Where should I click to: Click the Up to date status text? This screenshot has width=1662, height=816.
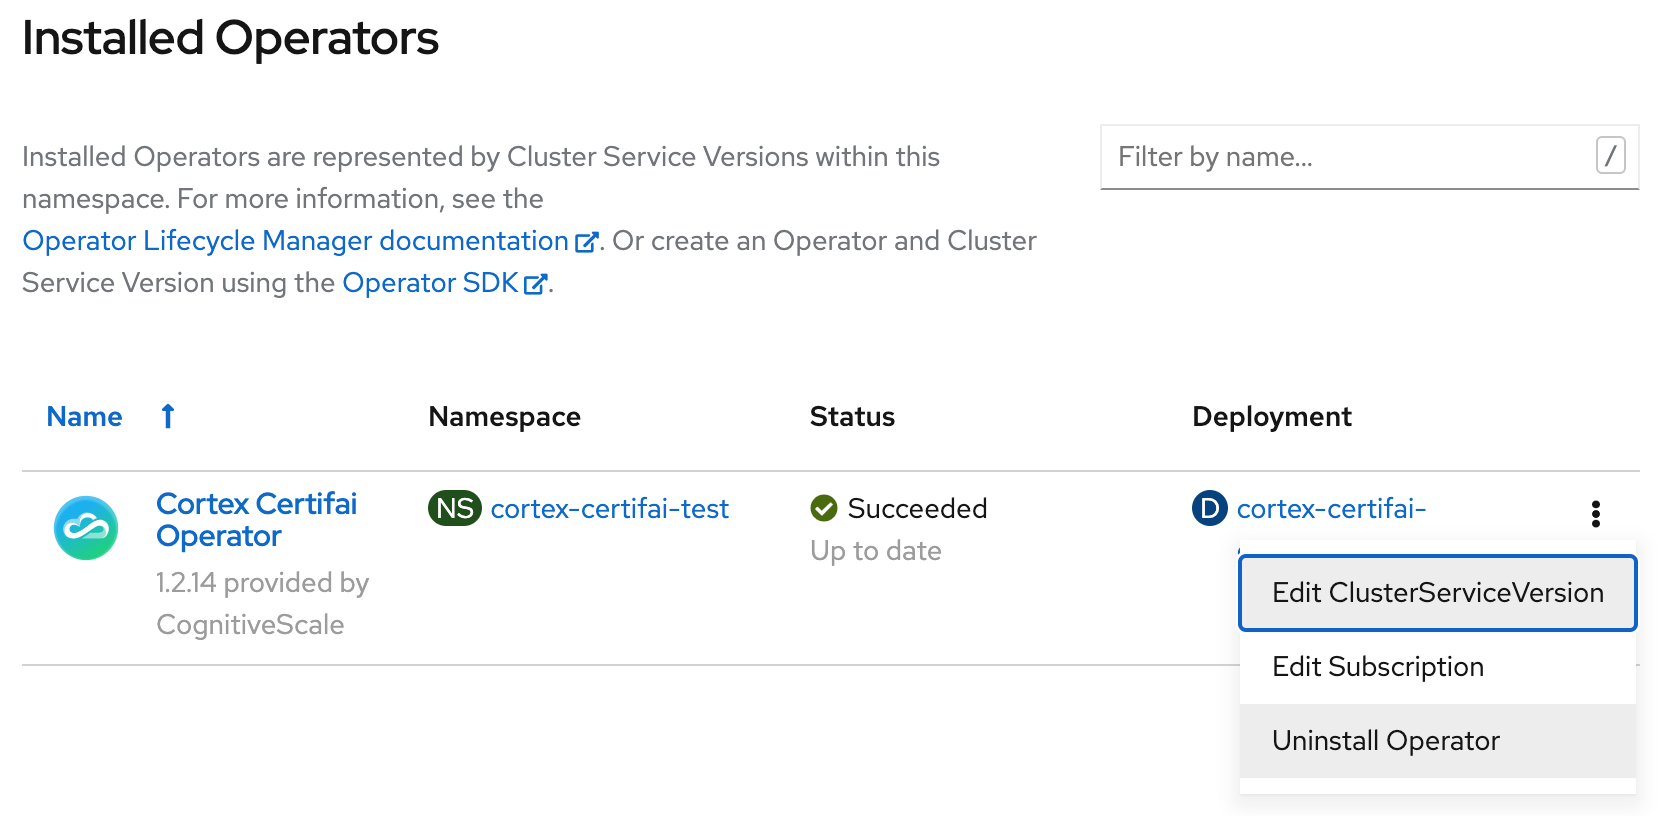pyautogui.click(x=876, y=551)
